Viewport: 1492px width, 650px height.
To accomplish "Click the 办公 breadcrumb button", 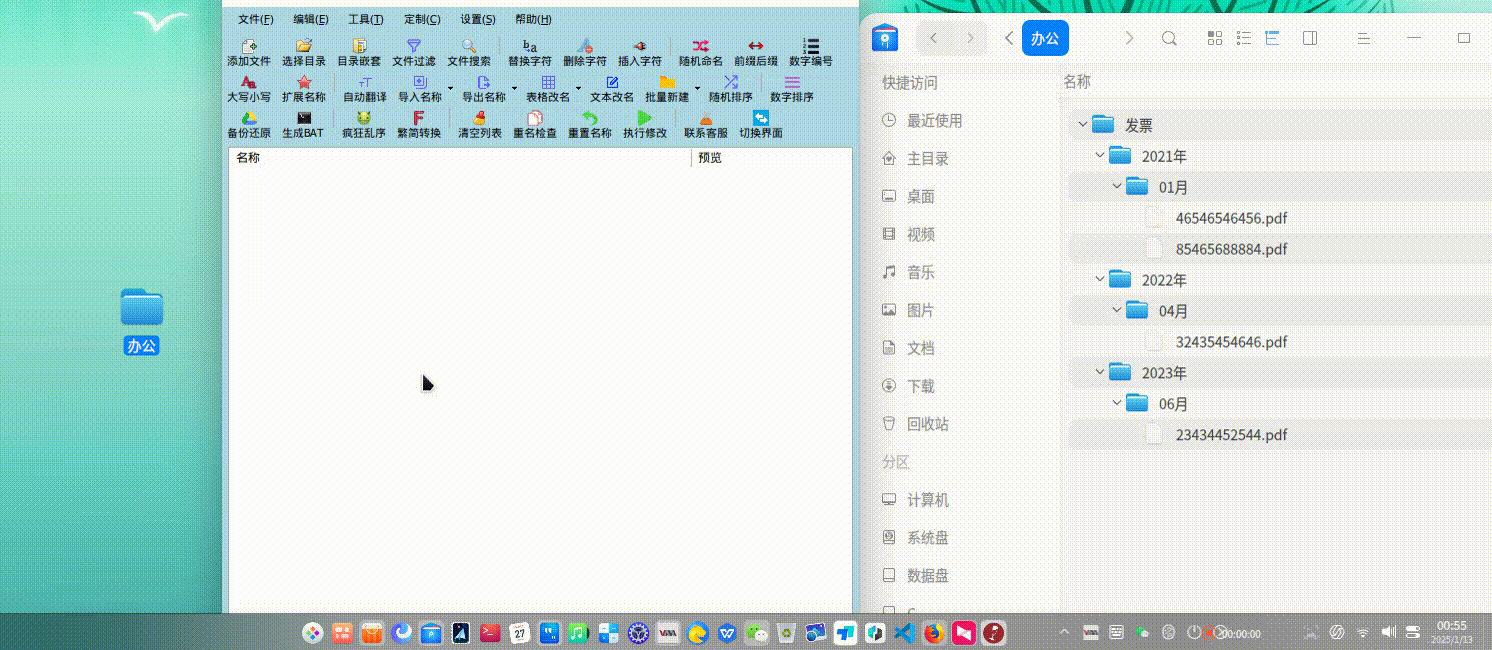I will pyautogui.click(x=1045, y=38).
